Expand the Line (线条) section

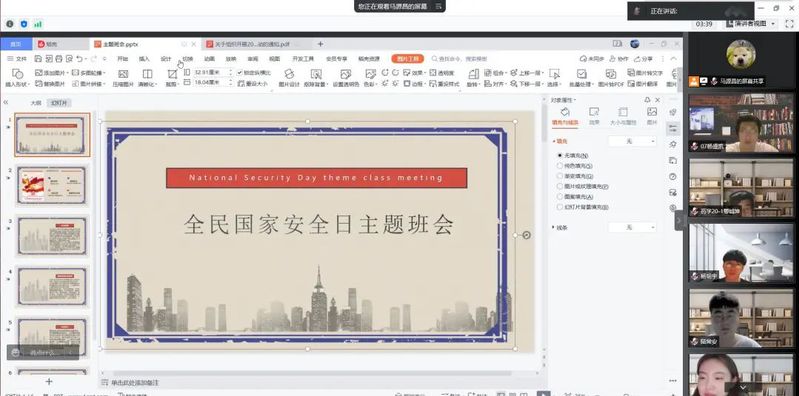(x=553, y=227)
